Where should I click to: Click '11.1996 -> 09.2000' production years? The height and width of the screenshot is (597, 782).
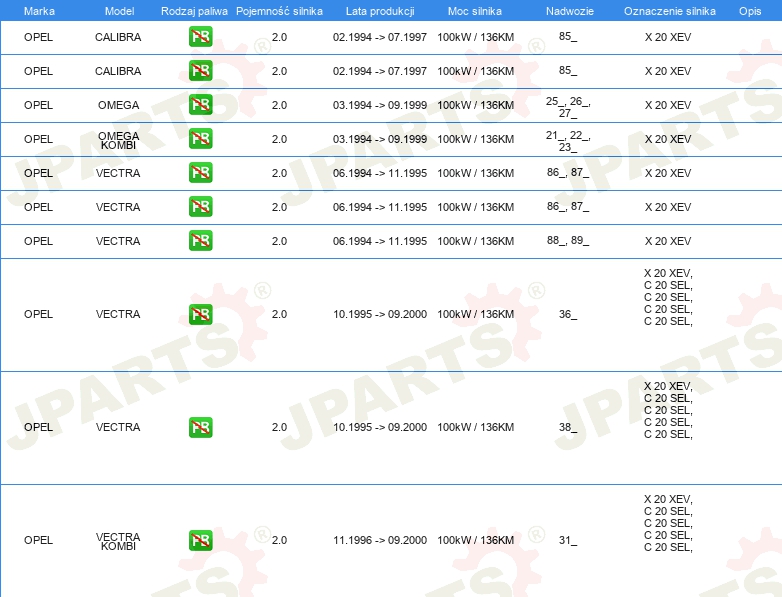click(x=380, y=540)
